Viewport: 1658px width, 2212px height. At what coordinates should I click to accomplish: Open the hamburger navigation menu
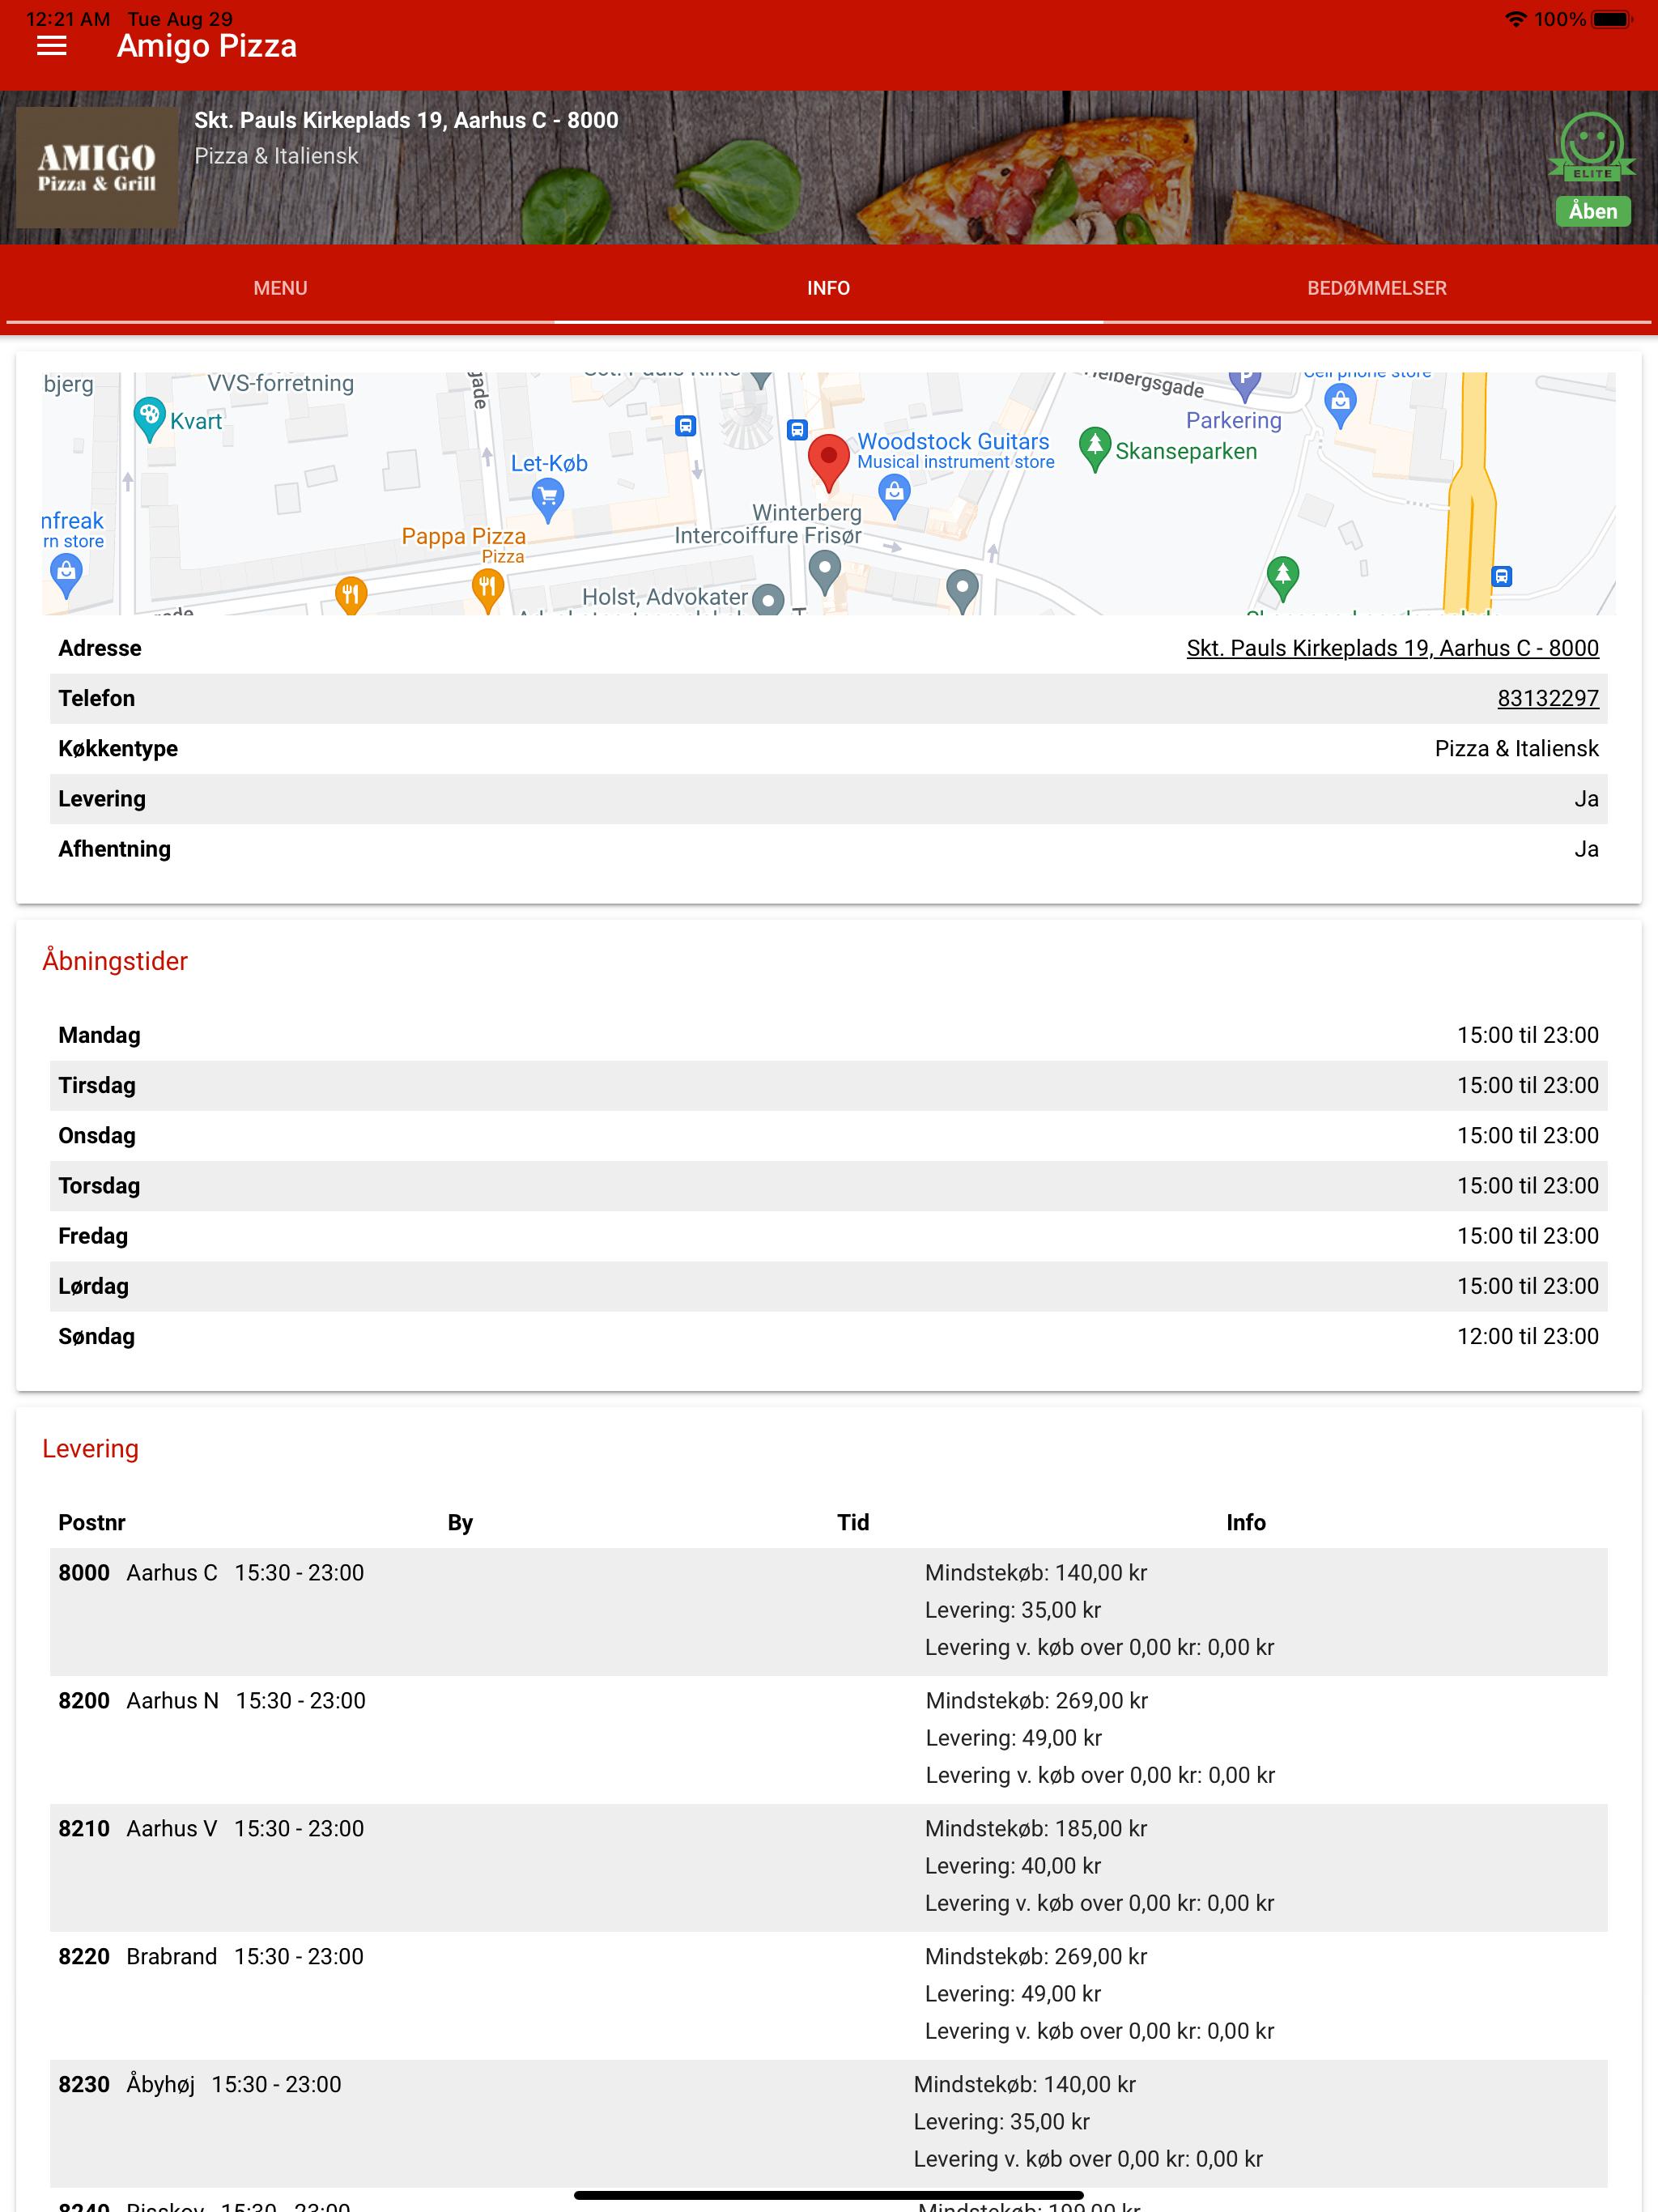click(x=51, y=46)
